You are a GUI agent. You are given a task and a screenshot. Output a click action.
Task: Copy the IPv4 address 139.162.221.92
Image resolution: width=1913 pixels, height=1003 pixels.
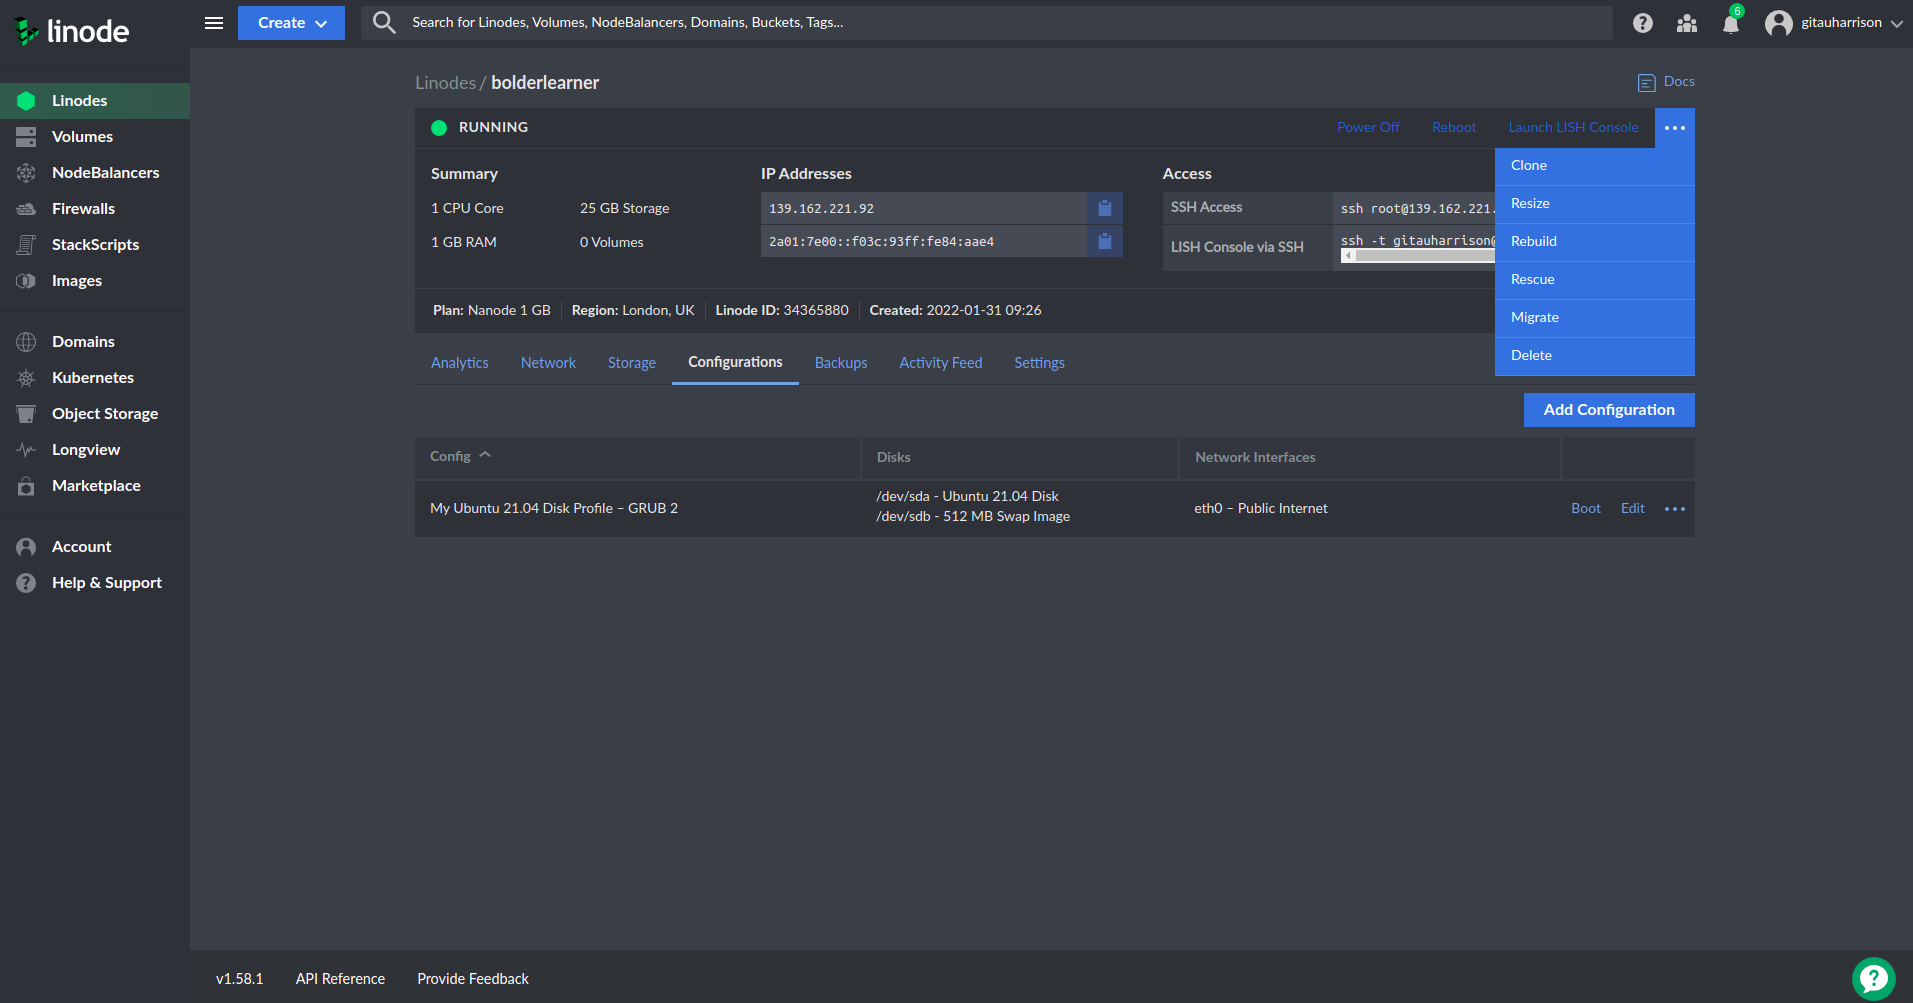tap(1105, 208)
